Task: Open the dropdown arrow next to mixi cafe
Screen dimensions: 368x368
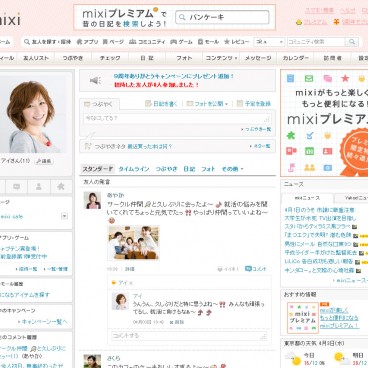Action: point(64,216)
